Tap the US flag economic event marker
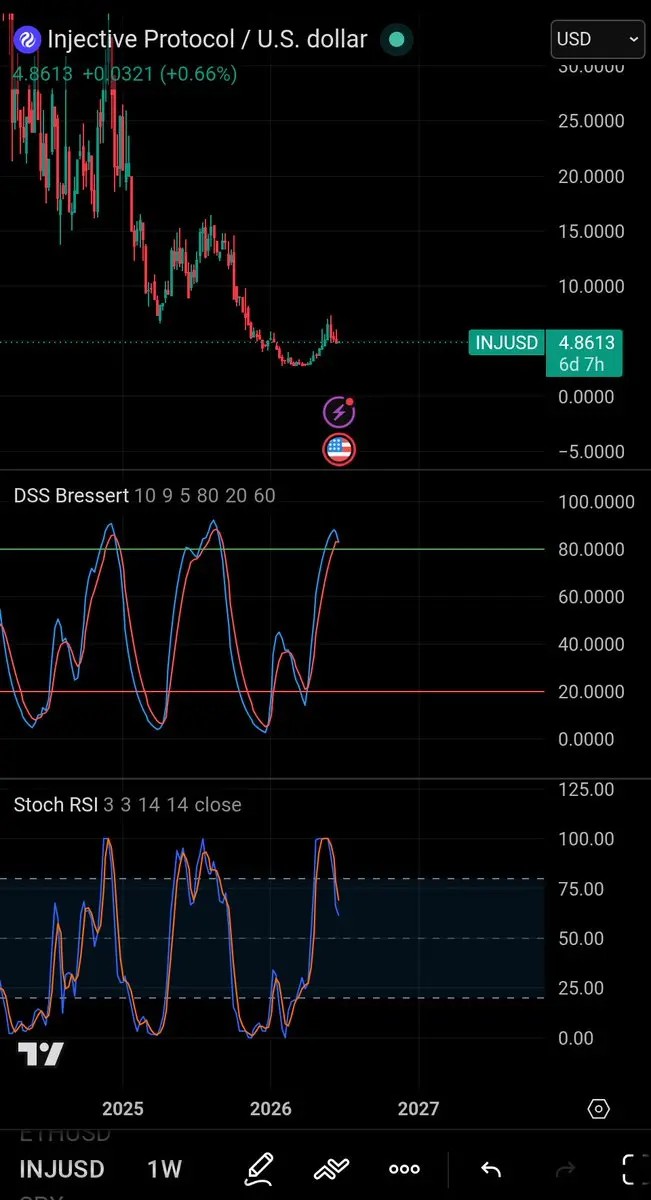 [x=339, y=450]
